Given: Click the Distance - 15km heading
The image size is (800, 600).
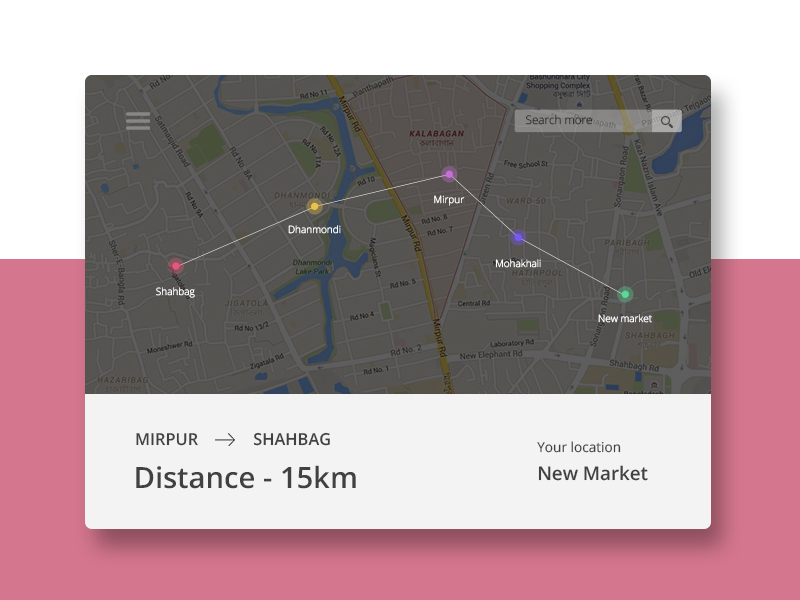Looking at the screenshot, I should pyautogui.click(x=246, y=478).
